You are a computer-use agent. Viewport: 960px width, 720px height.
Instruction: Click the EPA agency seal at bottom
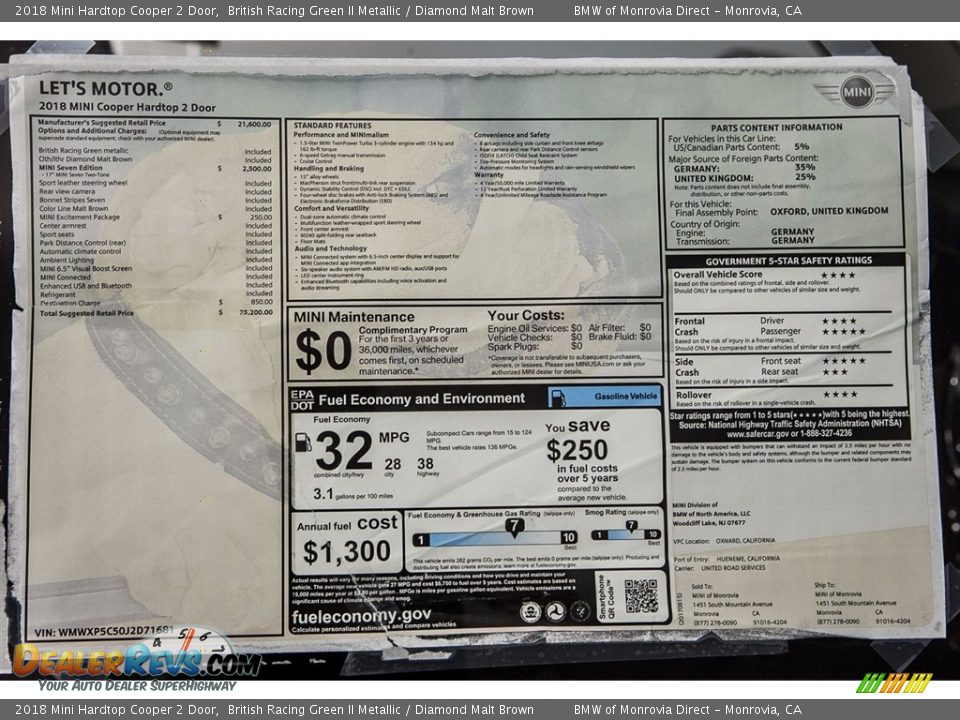[x=530, y=611]
